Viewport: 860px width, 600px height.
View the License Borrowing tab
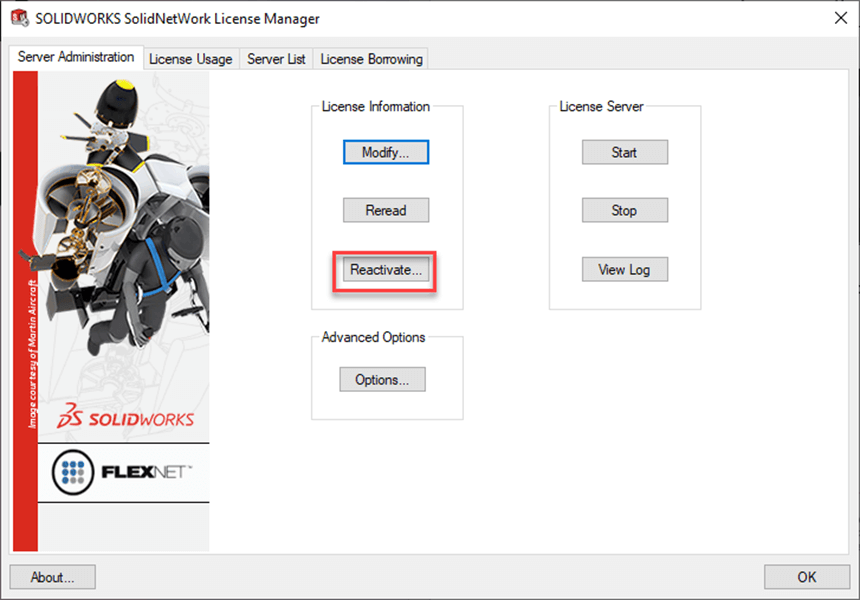[370, 58]
